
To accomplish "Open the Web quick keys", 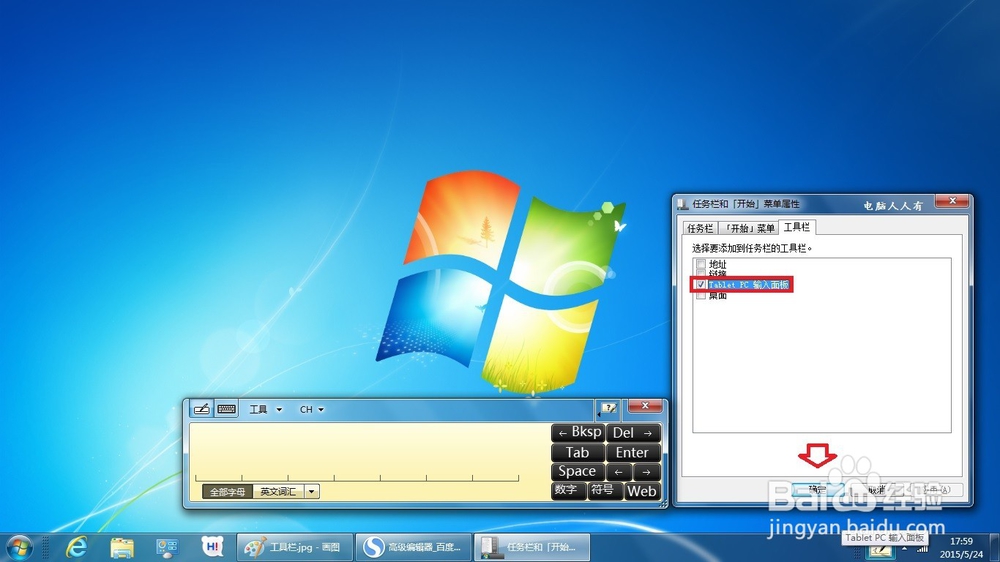I will pos(642,491).
